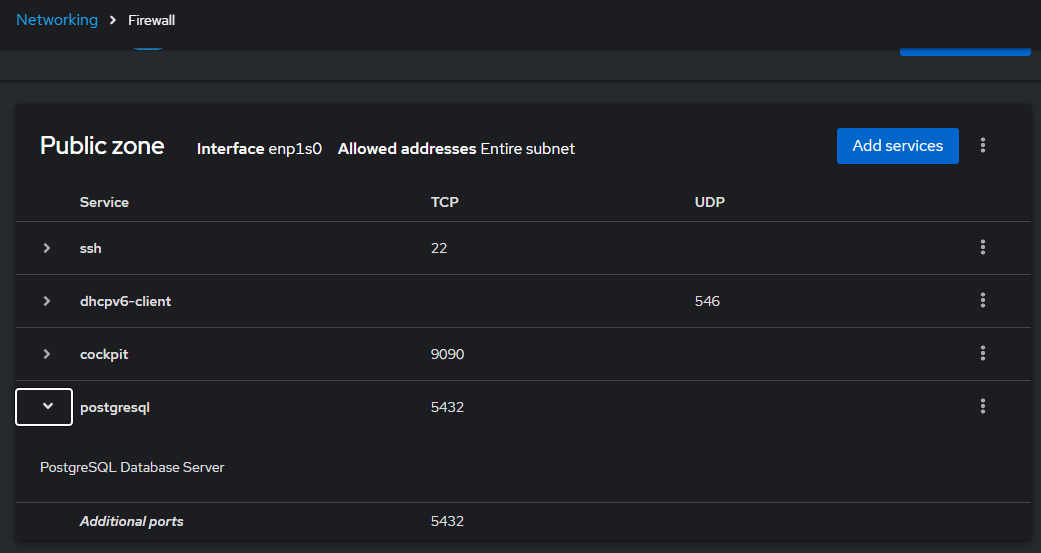Image resolution: width=1041 pixels, height=553 pixels.
Task: Click the TCP column header
Action: (x=444, y=202)
